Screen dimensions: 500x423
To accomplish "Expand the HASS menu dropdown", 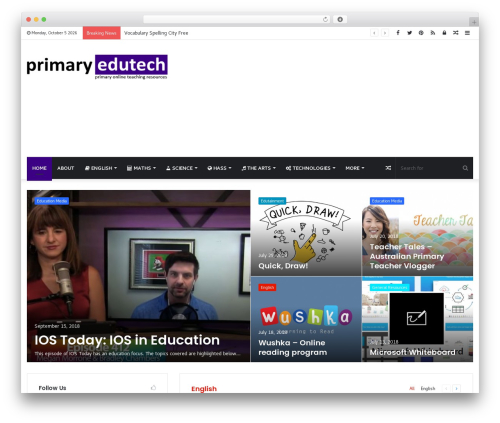I will tap(219, 168).
